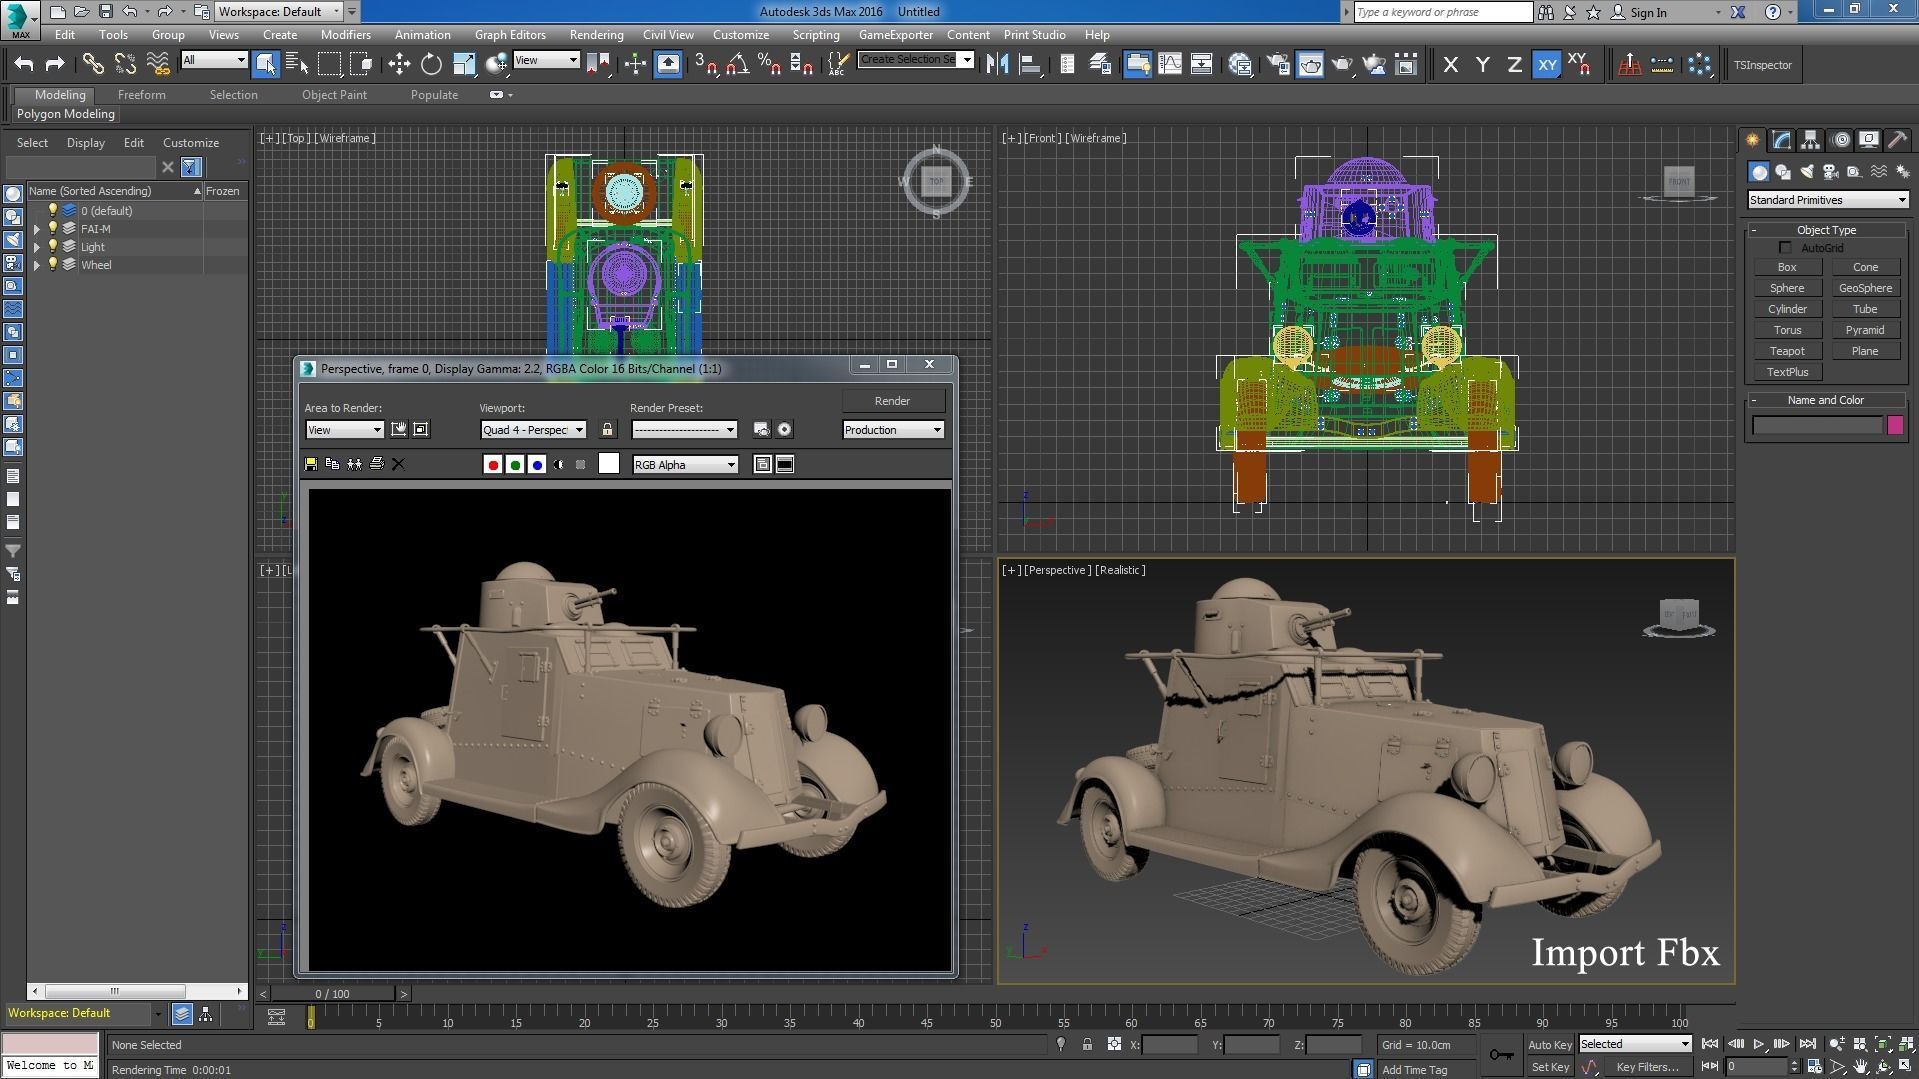Image resolution: width=1919 pixels, height=1079 pixels.
Task: Toggle blue channel in render window
Action: click(x=537, y=464)
